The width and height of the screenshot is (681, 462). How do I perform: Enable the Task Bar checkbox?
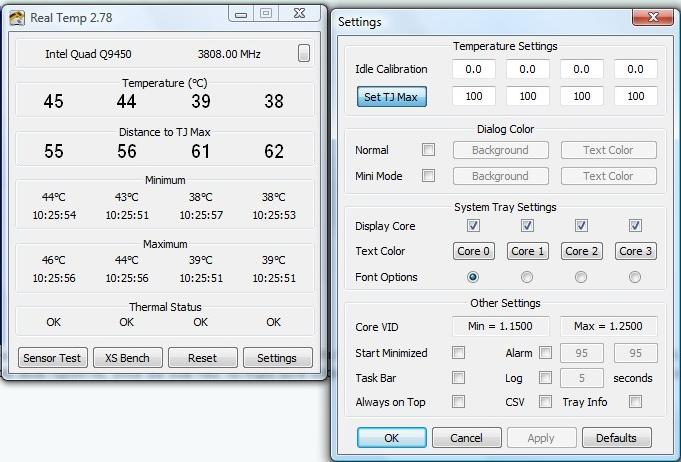pos(458,377)
